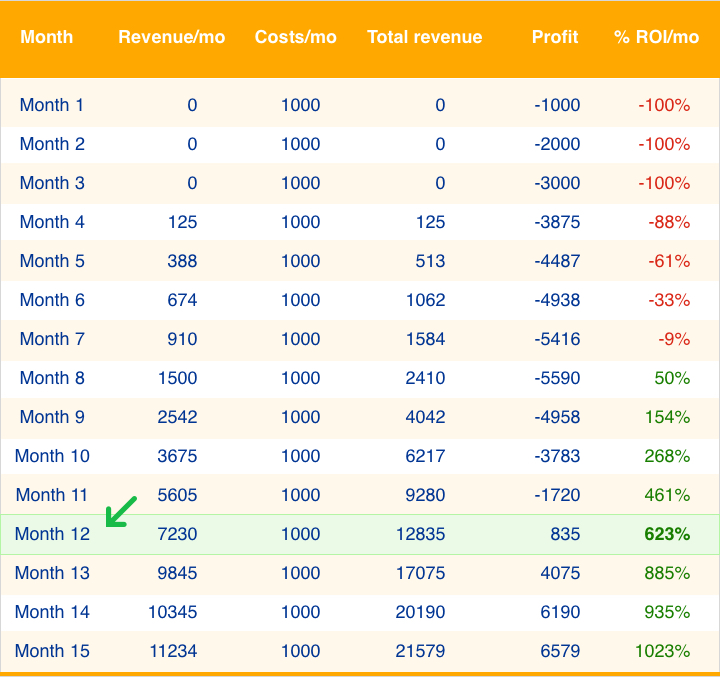Click the -9% ROI value in Month 7
Viewport: 720px width, 677px height.
(674, 339)
